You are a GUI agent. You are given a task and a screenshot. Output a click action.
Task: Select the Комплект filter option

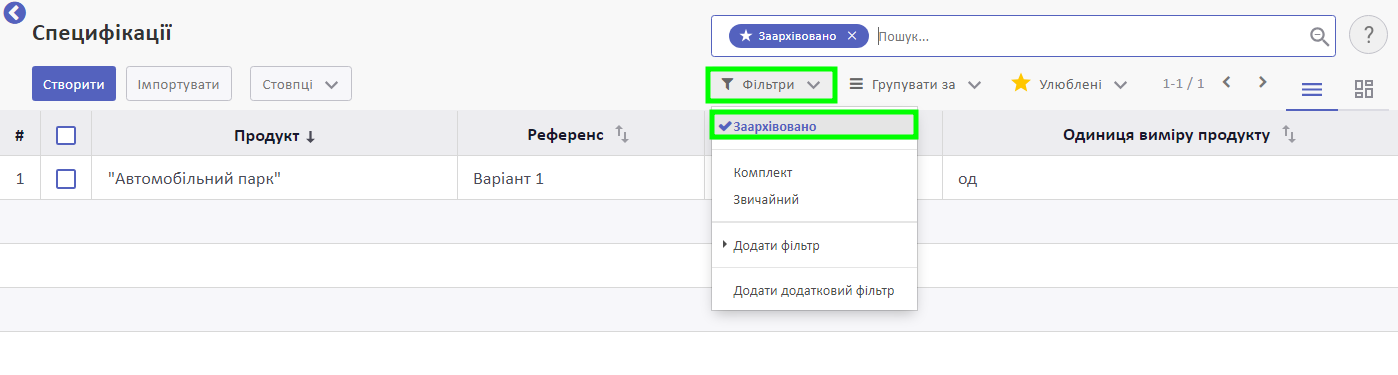(763, 173)
